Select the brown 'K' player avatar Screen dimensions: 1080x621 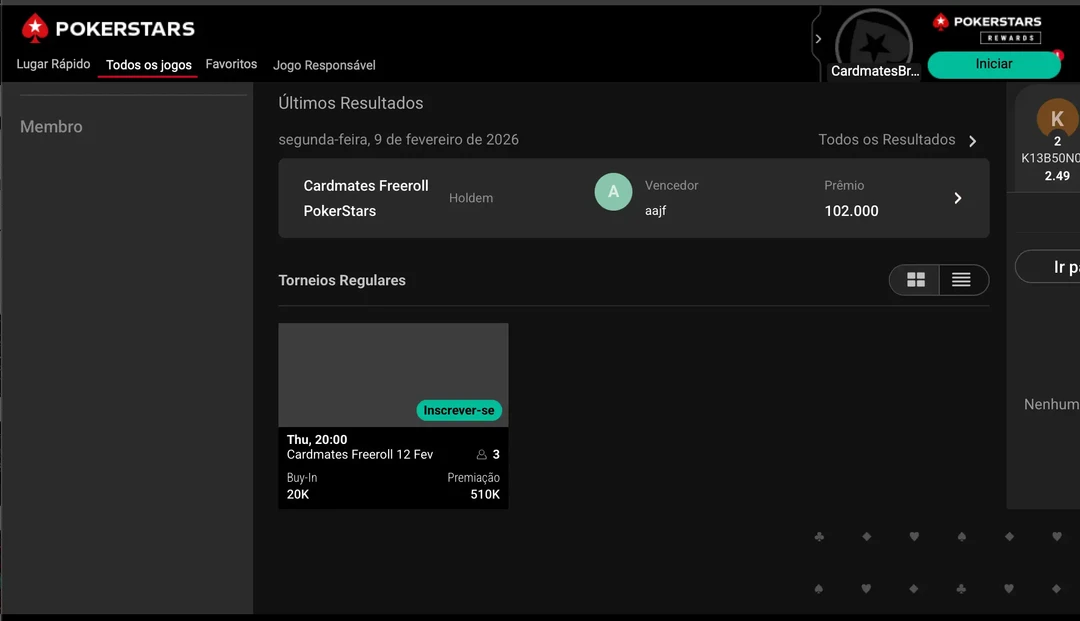coord(1056,118)
